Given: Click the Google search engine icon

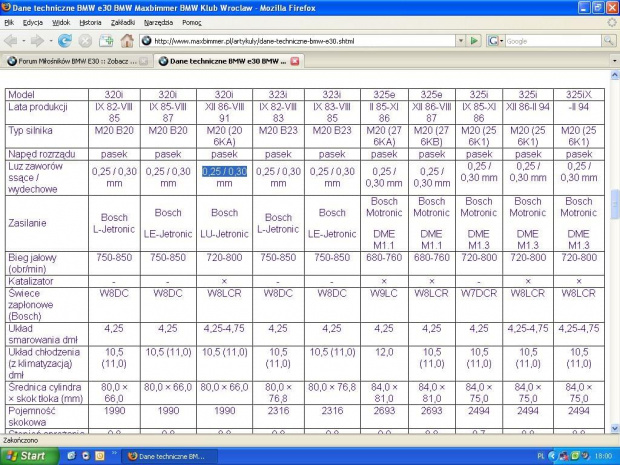Looking at the screenshot, I should click(x=493, y=41).
